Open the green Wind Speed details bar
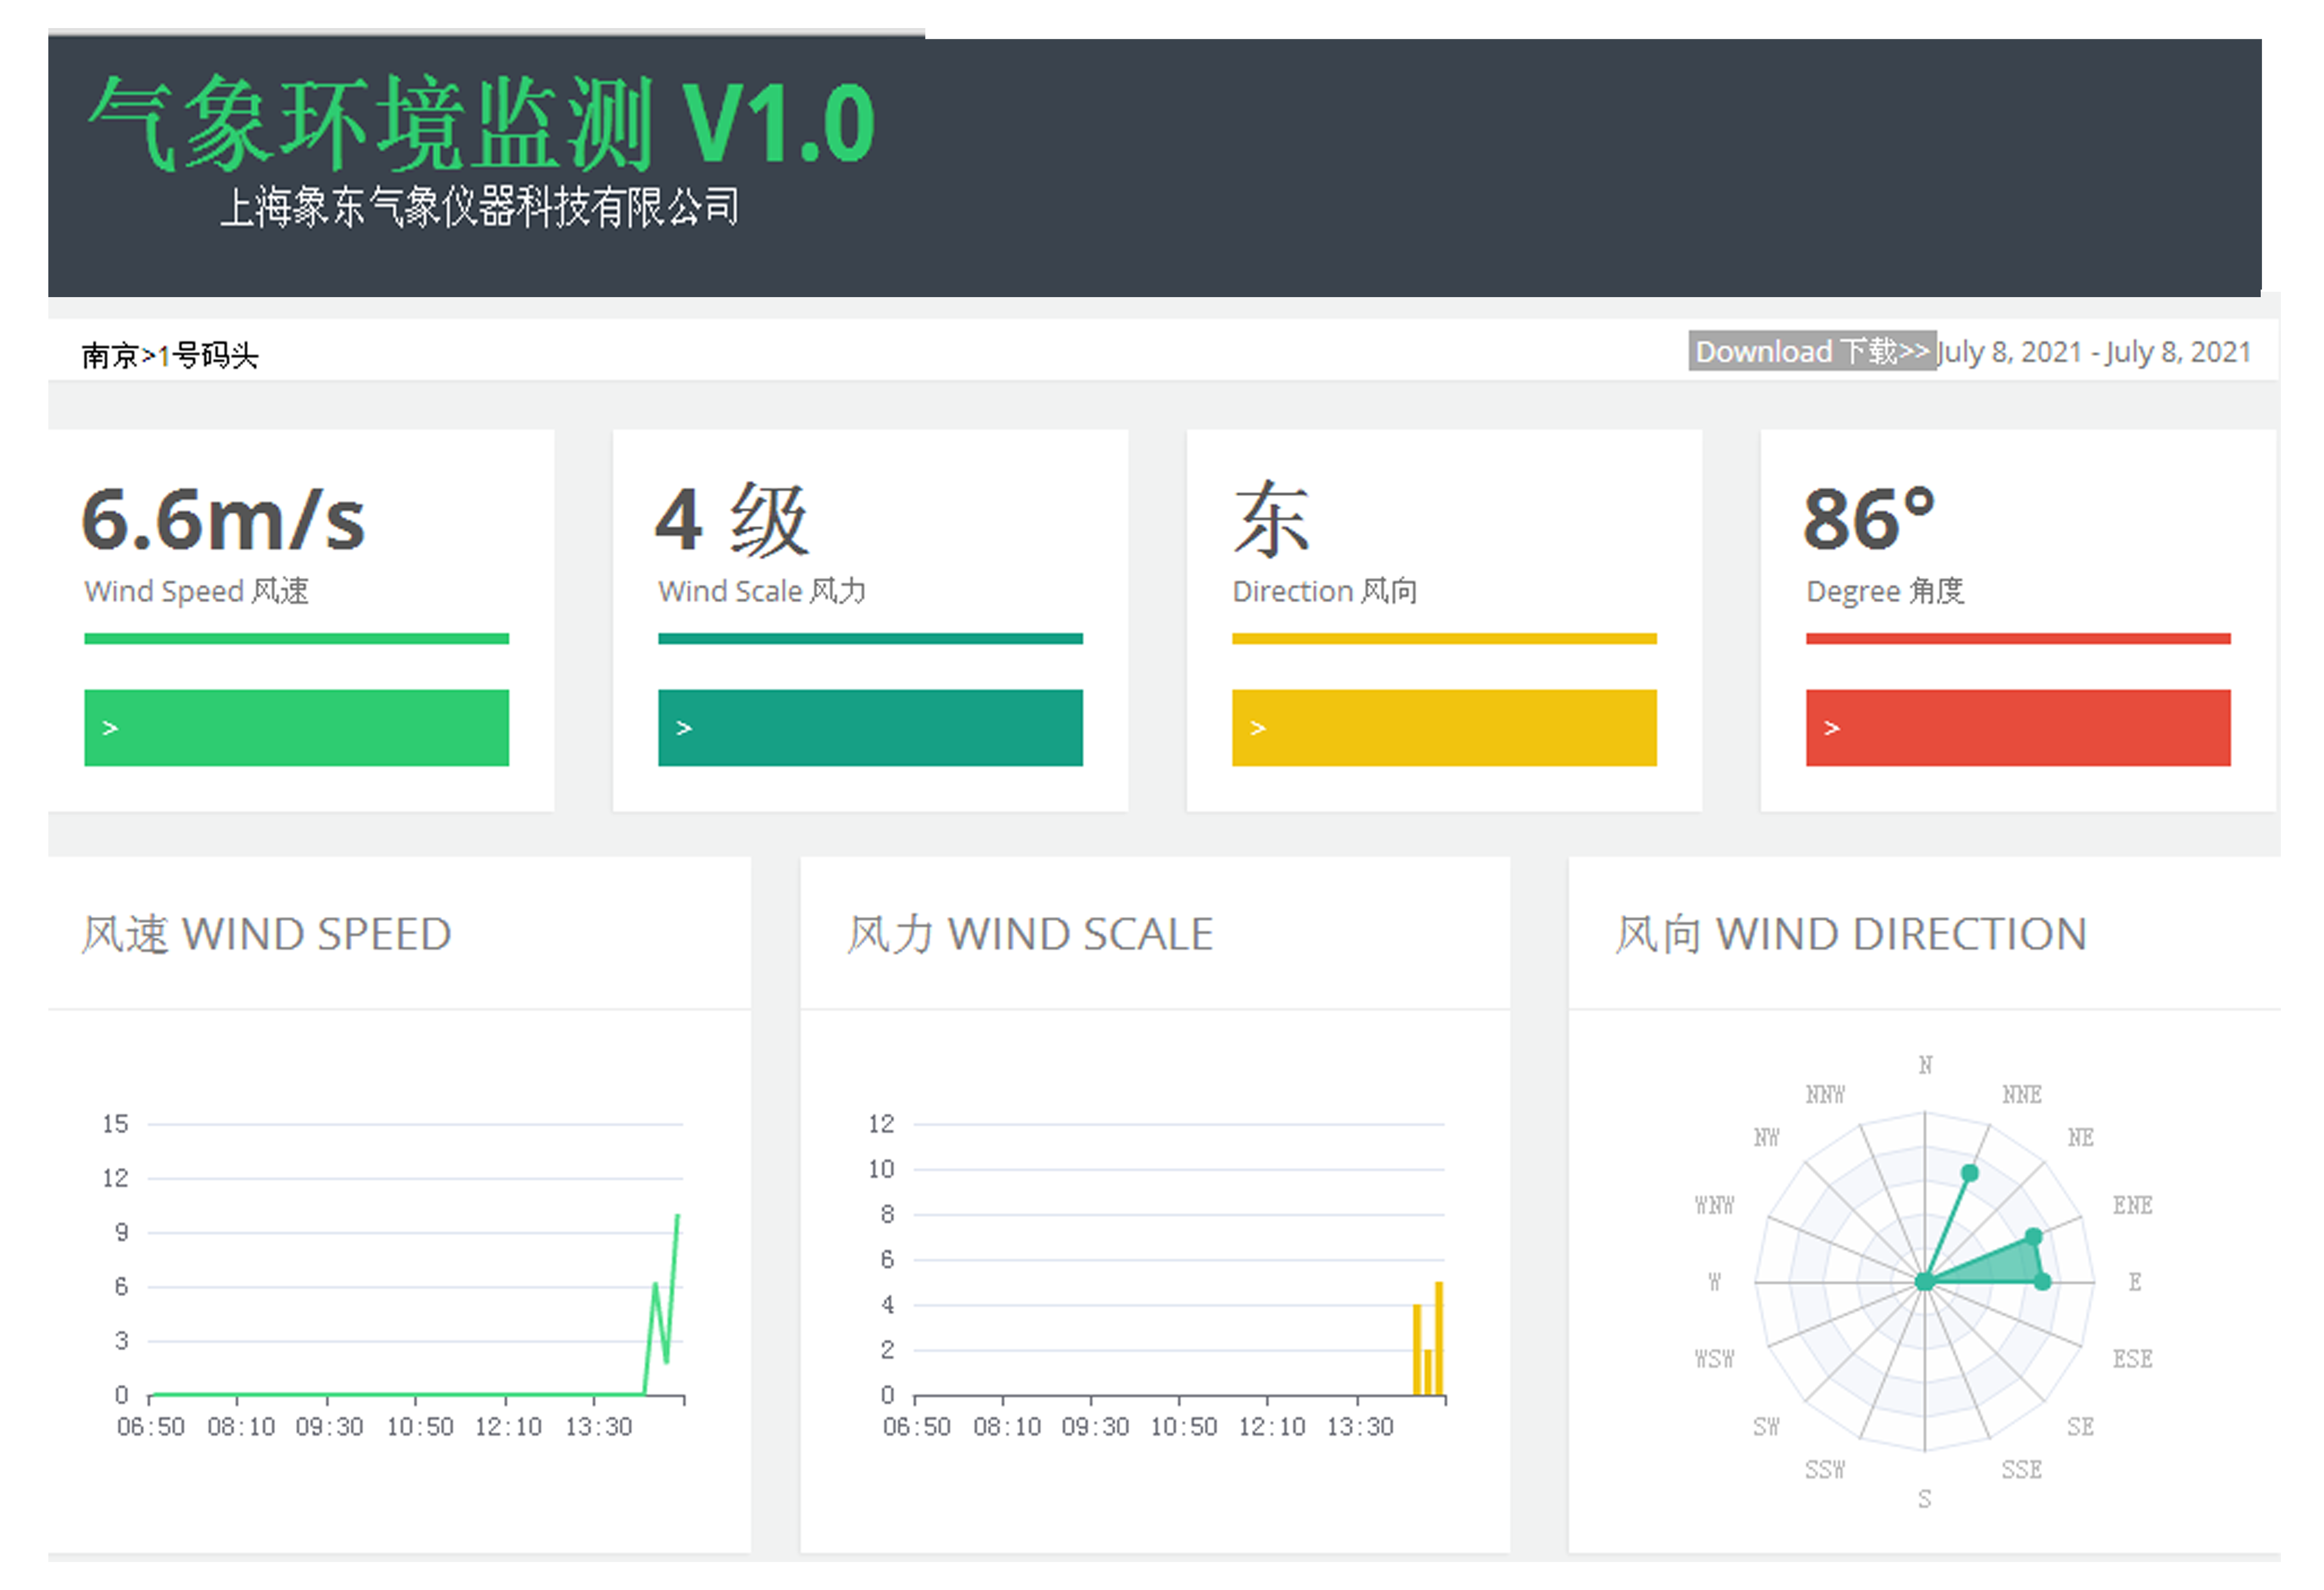Viewport: 2324px width, 1590px height. click(296, 728)
